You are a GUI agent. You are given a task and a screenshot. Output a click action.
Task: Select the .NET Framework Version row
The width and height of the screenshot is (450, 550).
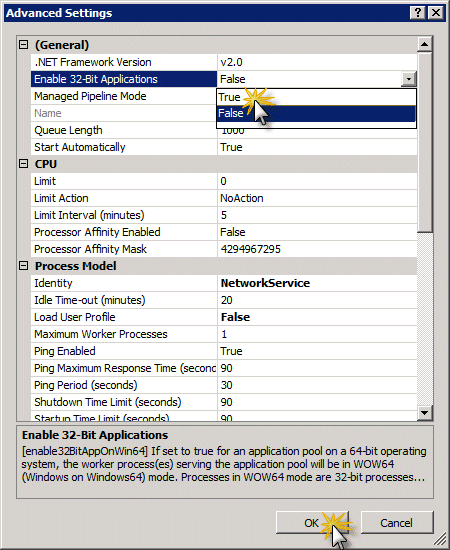coord(224,62)
